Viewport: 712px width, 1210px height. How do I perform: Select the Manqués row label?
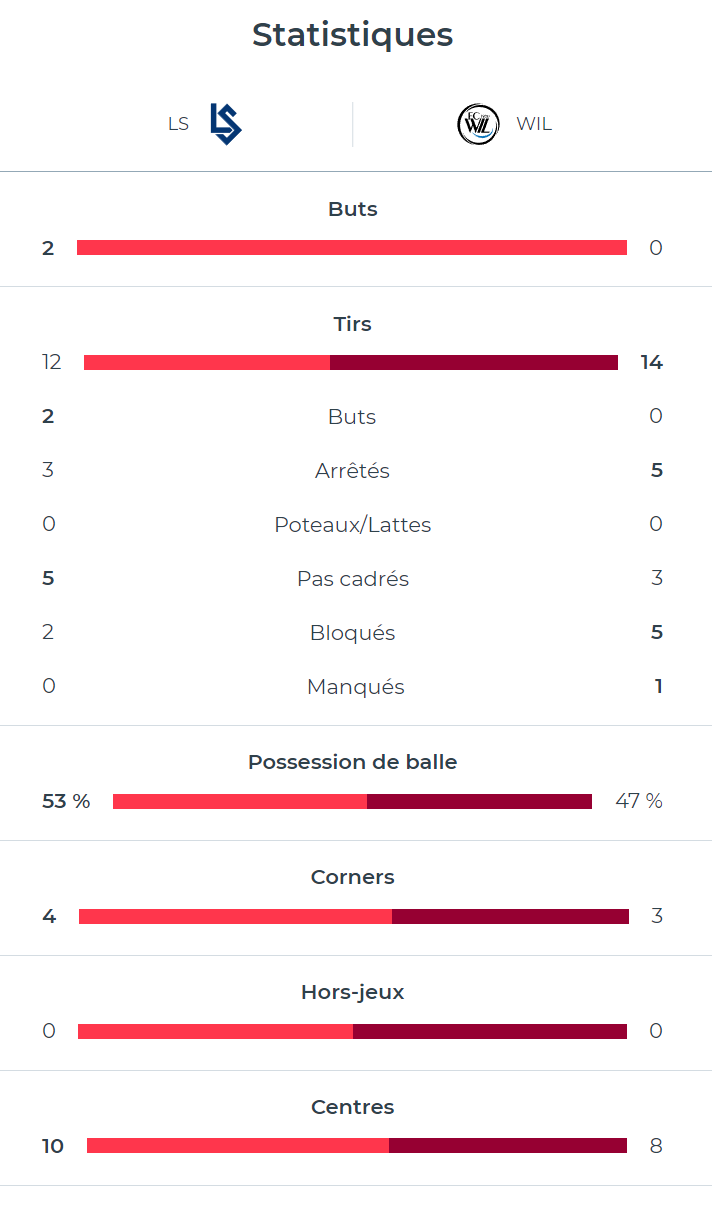[x=355, y=687]
